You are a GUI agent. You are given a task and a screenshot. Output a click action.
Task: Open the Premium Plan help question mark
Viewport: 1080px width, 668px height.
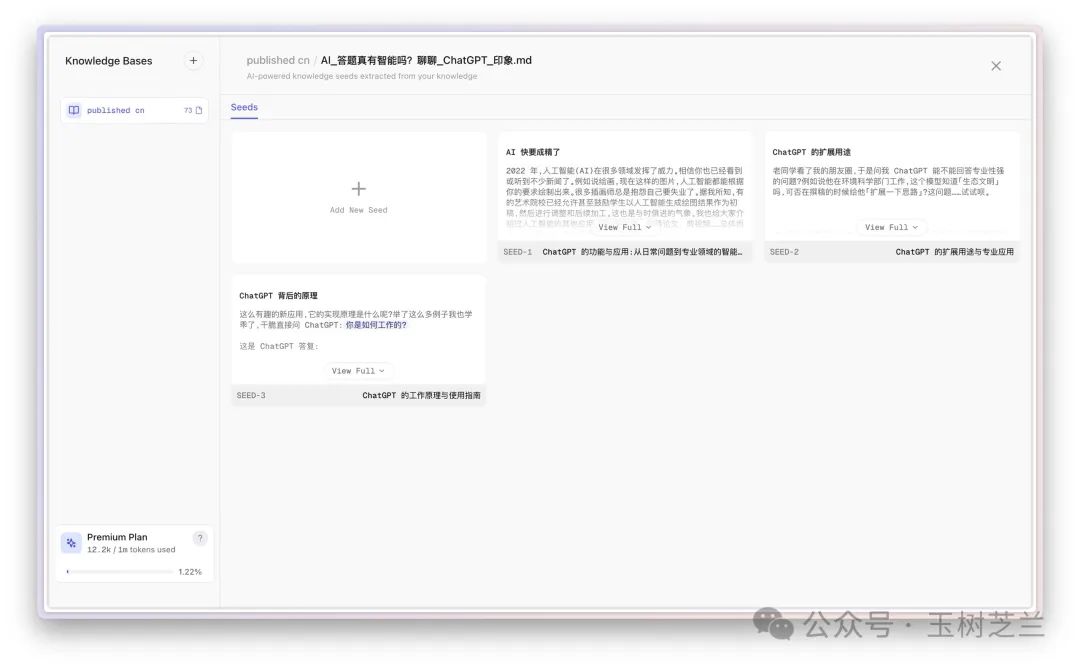(x=200, y=539)
